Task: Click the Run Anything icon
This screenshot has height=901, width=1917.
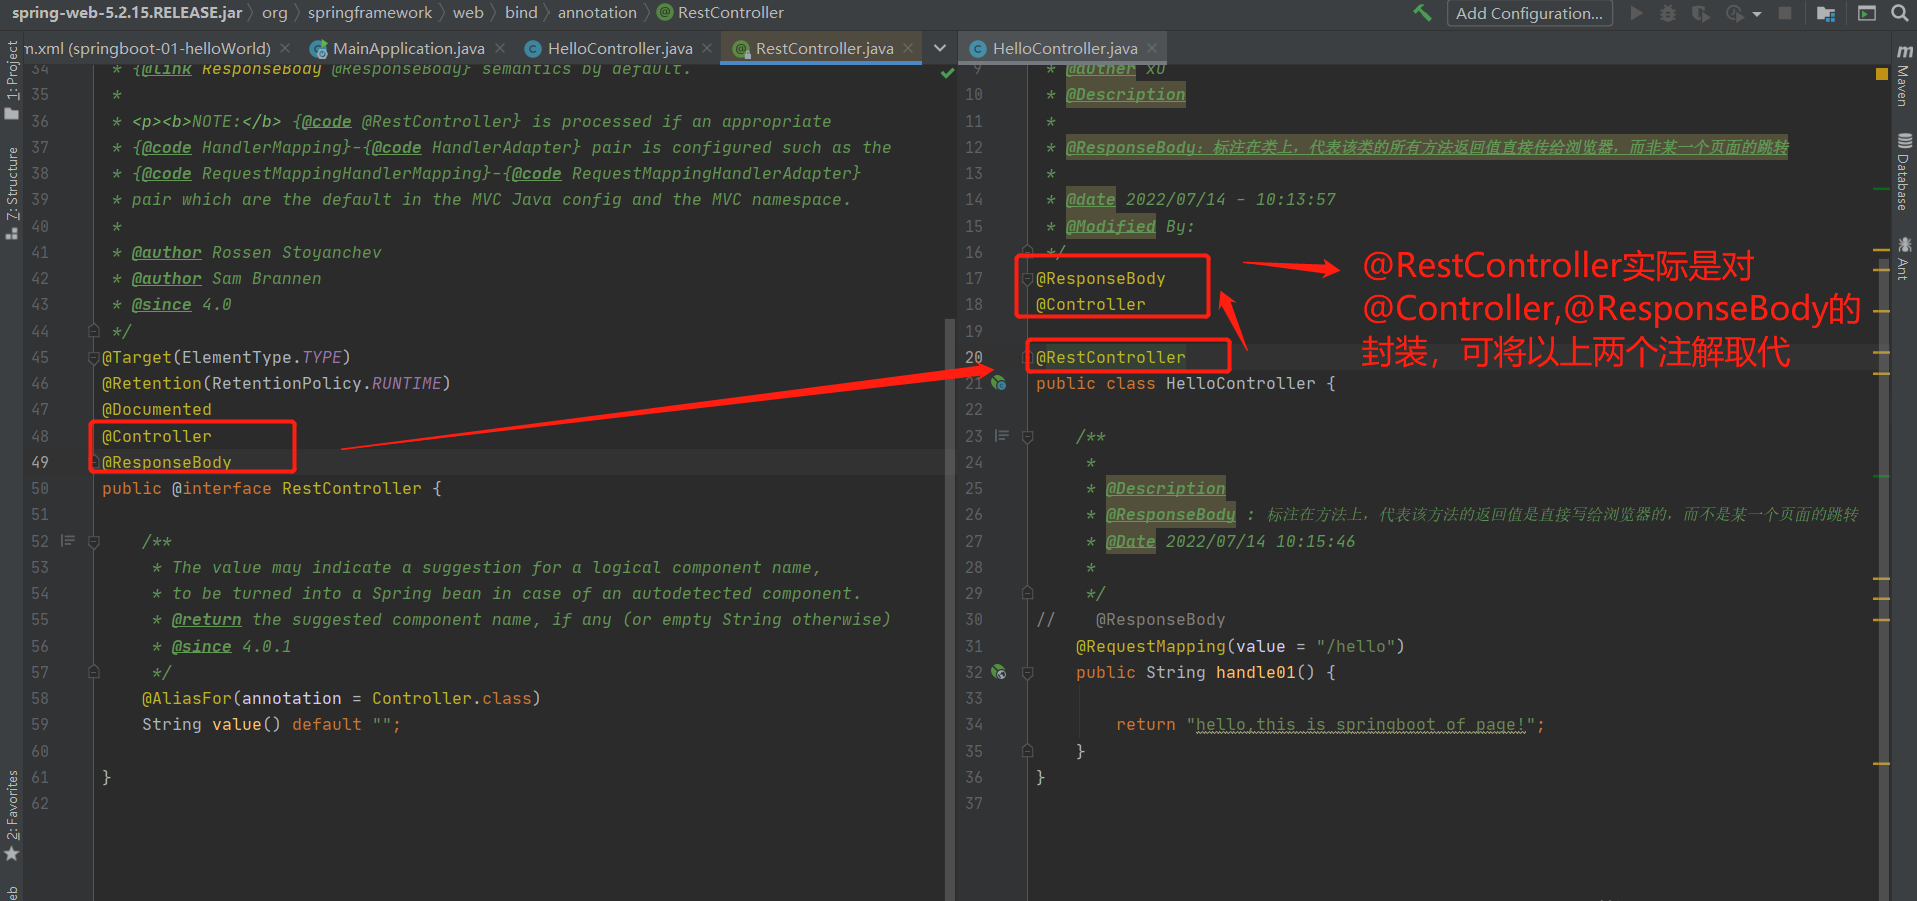Action: 1867,13
